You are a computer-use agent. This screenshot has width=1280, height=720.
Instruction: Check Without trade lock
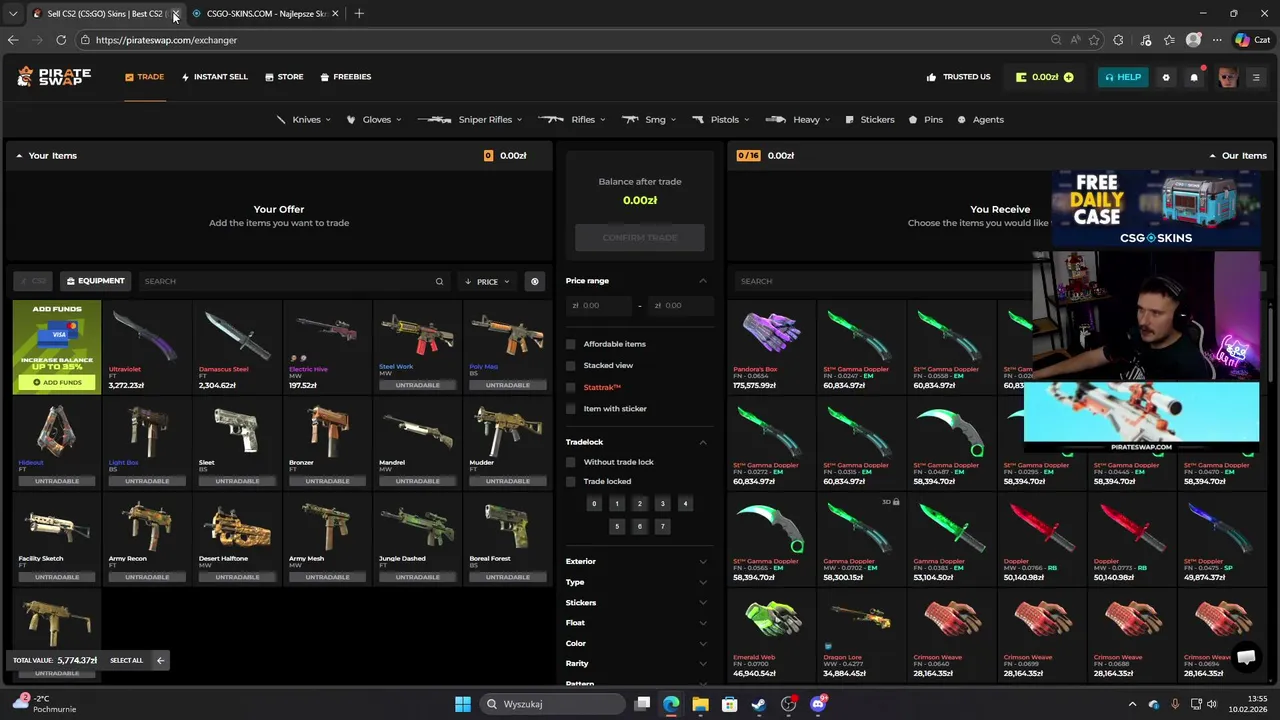[x=571, y=462]
